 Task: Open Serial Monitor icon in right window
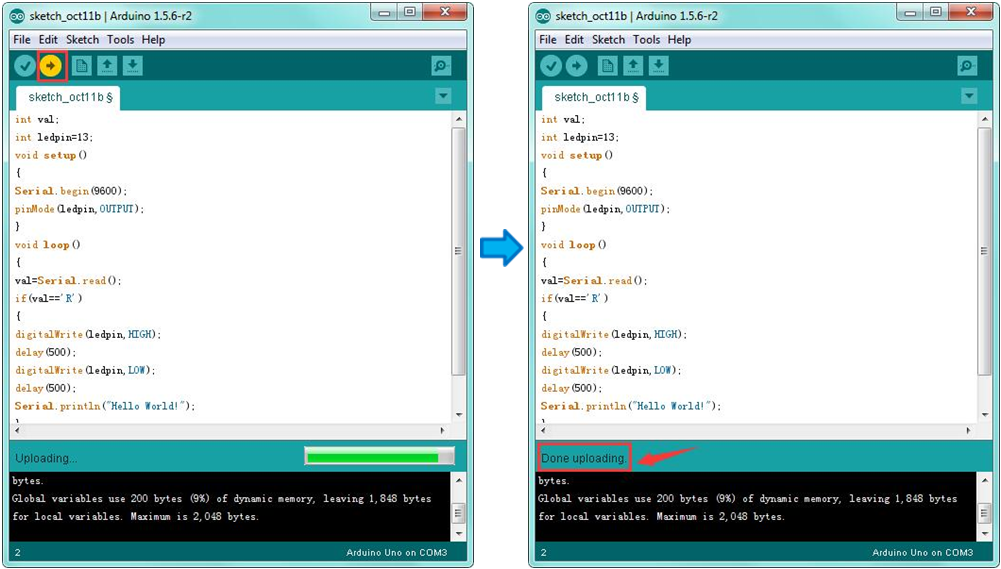pos(967,66)
